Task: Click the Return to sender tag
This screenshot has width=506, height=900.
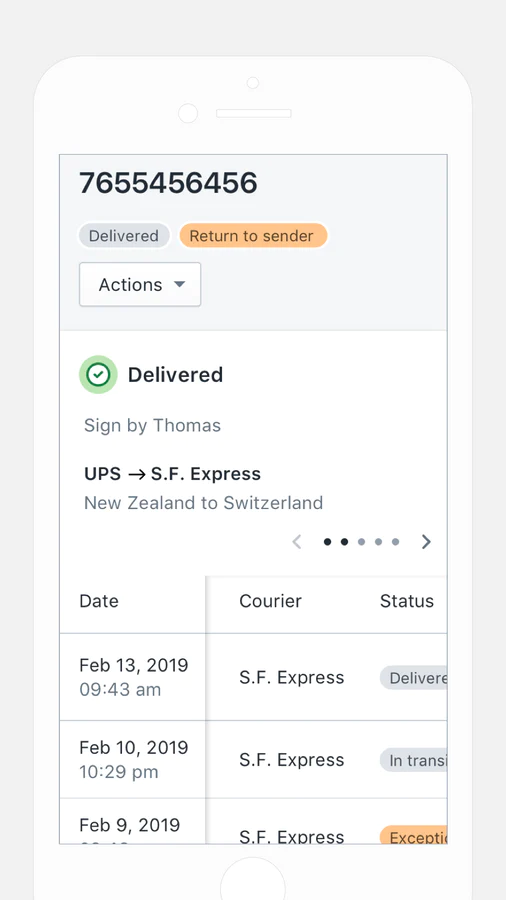Action: pos(253,236)
